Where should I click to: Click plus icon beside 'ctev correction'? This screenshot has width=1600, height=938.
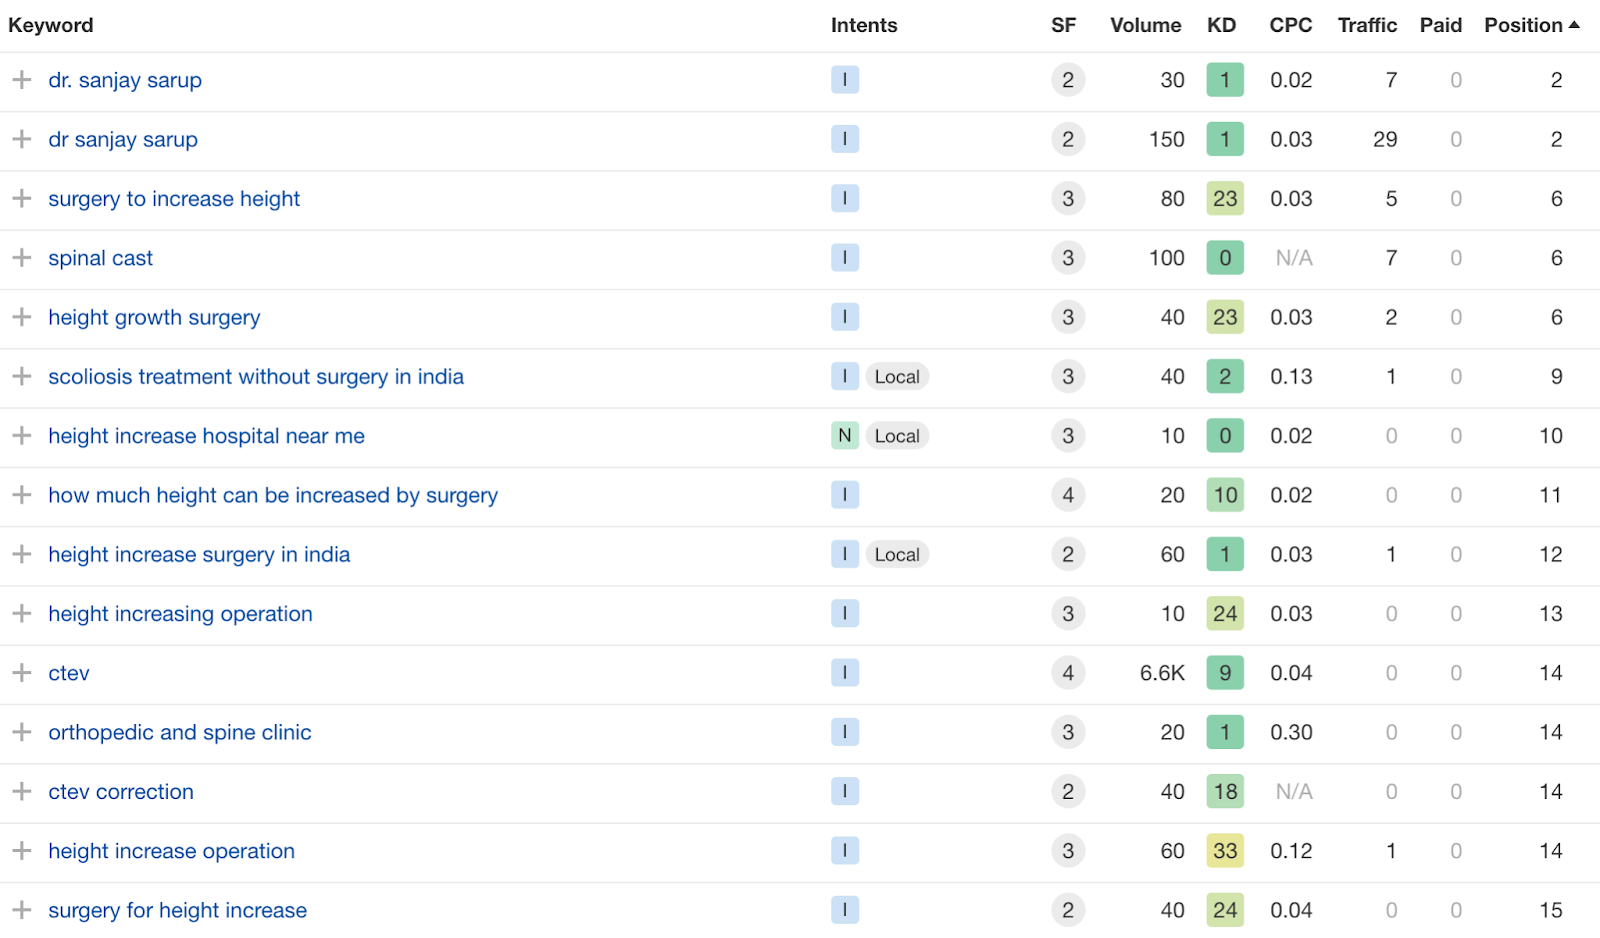point(22,792)
